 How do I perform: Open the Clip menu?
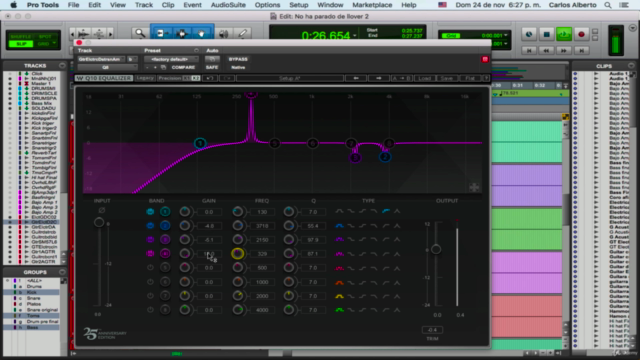coord(168,5)
